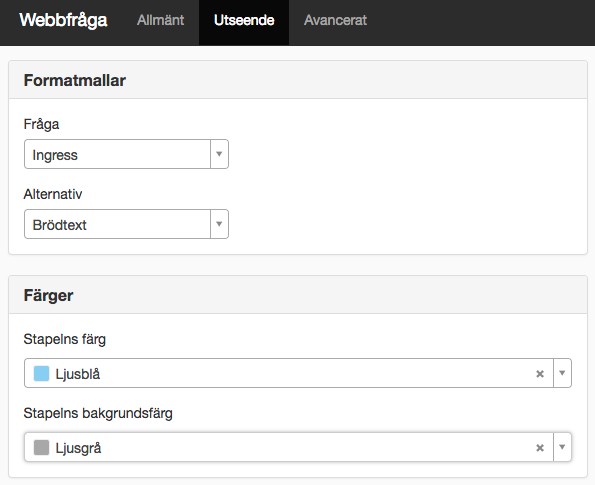This screenshot has height=485, width=595.
Task: Click the Stapelns färg label
Action: (x=65, y=339)
